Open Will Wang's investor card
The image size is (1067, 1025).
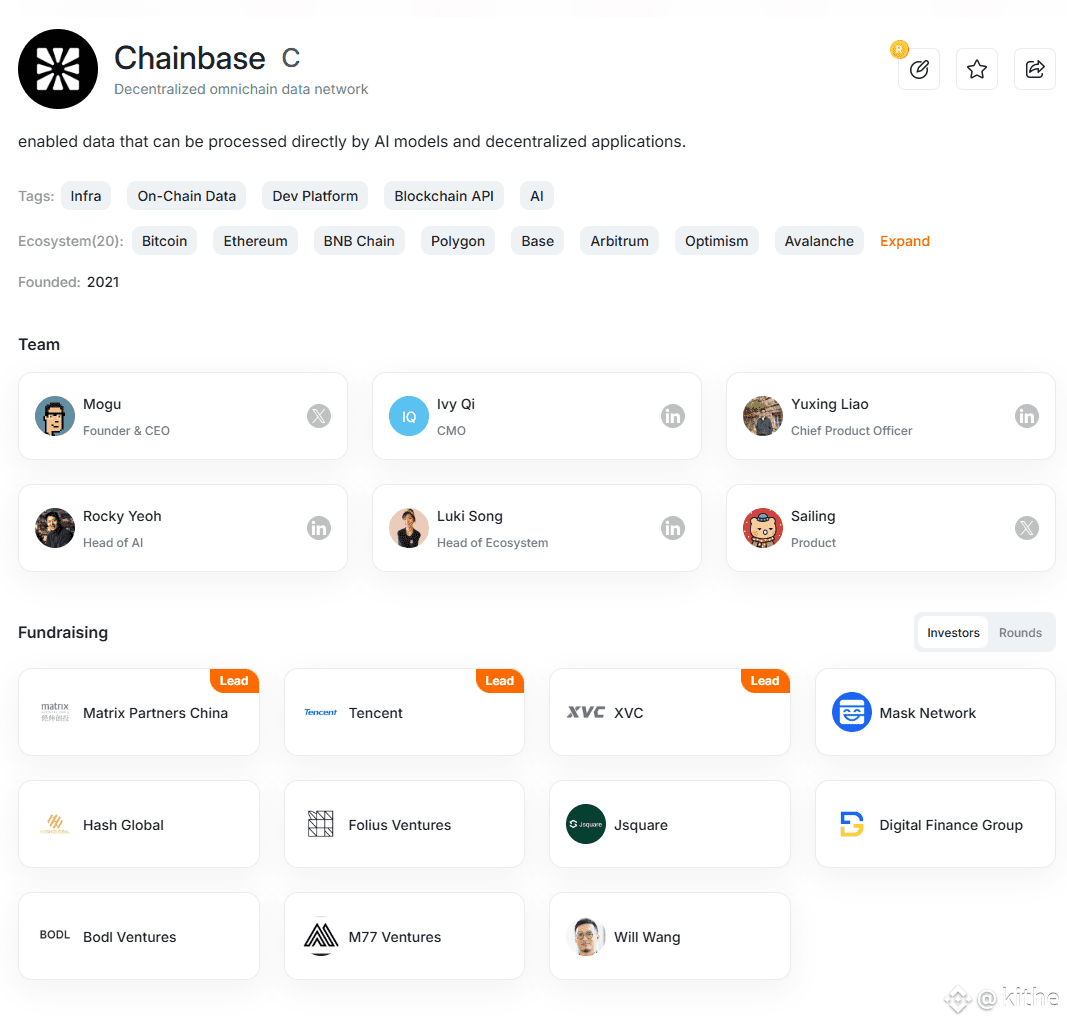point(670,936)
